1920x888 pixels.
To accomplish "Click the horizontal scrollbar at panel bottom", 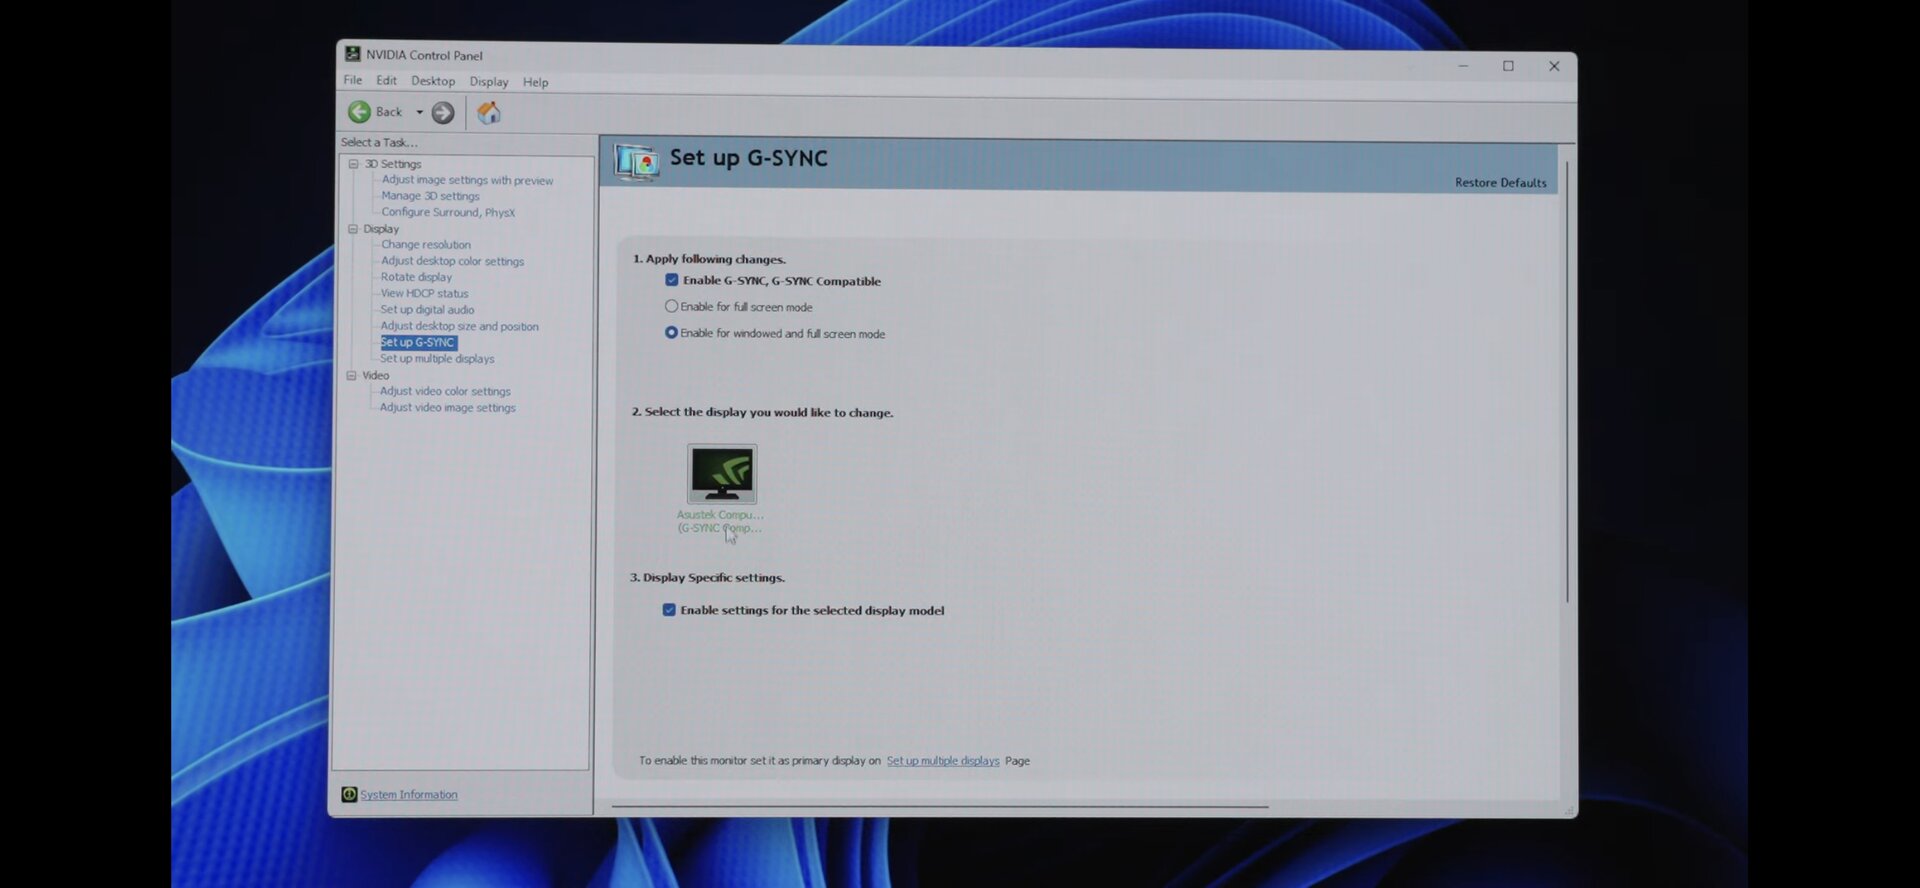I will pos(940,806).
